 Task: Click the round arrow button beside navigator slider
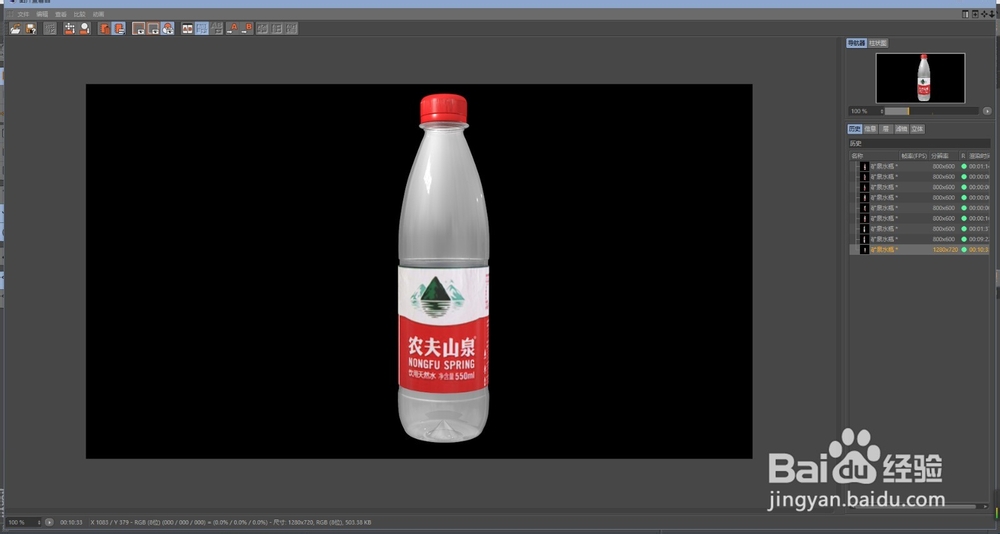point(987,111)
